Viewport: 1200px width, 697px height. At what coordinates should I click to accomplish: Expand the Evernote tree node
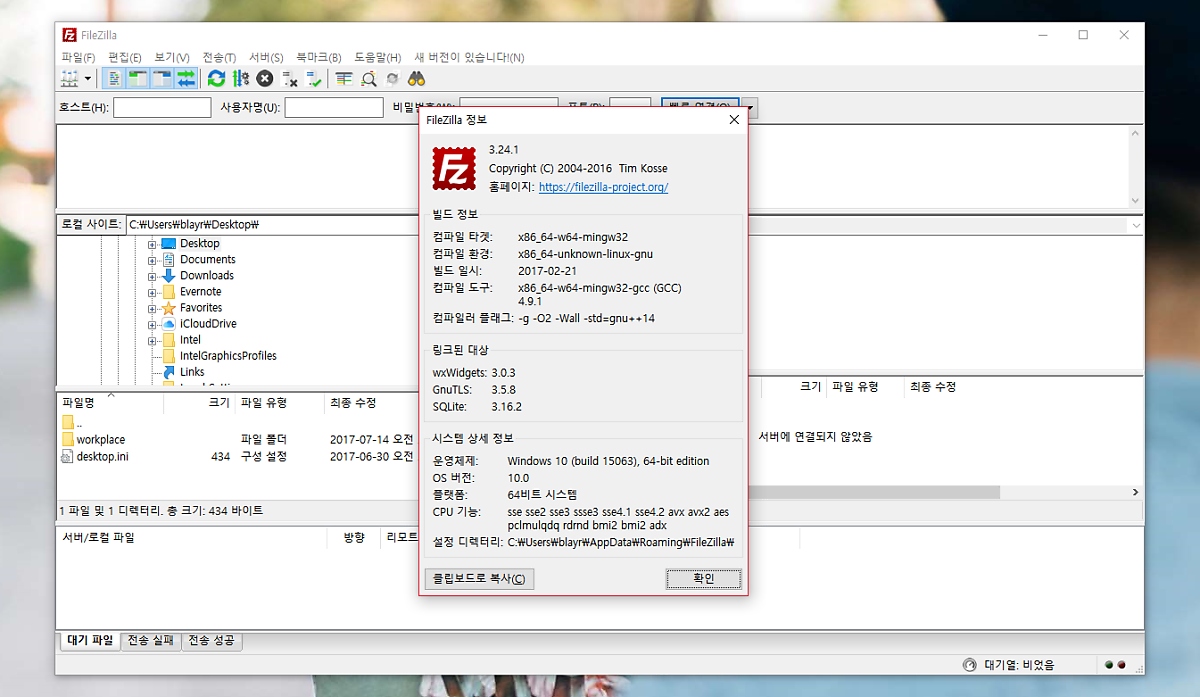click(x=152, y=292)
